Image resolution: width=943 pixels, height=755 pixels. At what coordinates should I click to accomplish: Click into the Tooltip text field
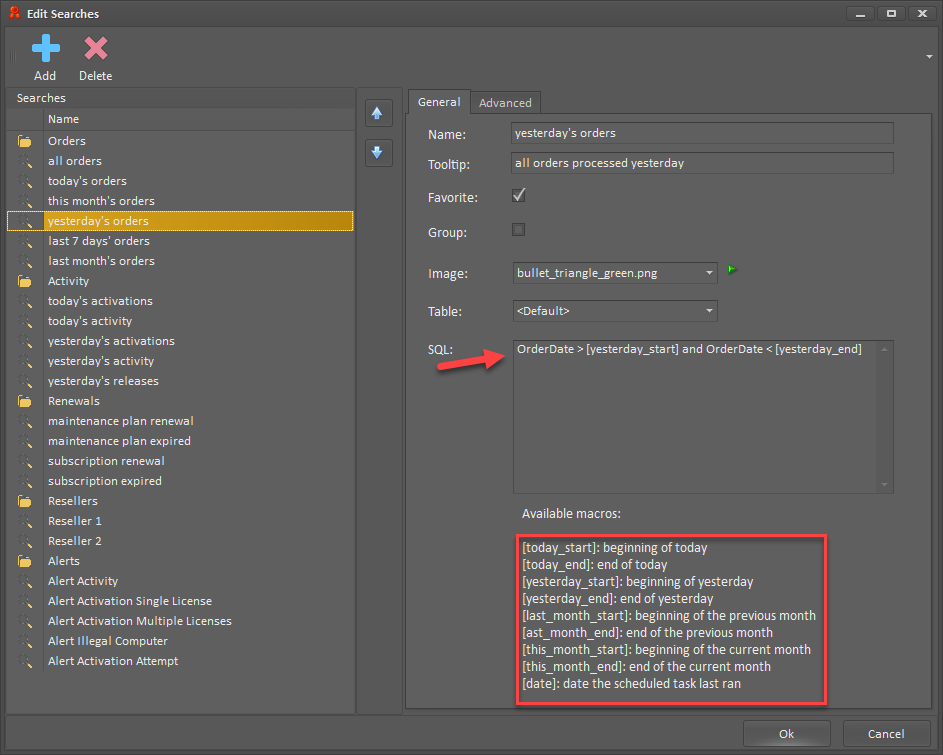point(702,163)
